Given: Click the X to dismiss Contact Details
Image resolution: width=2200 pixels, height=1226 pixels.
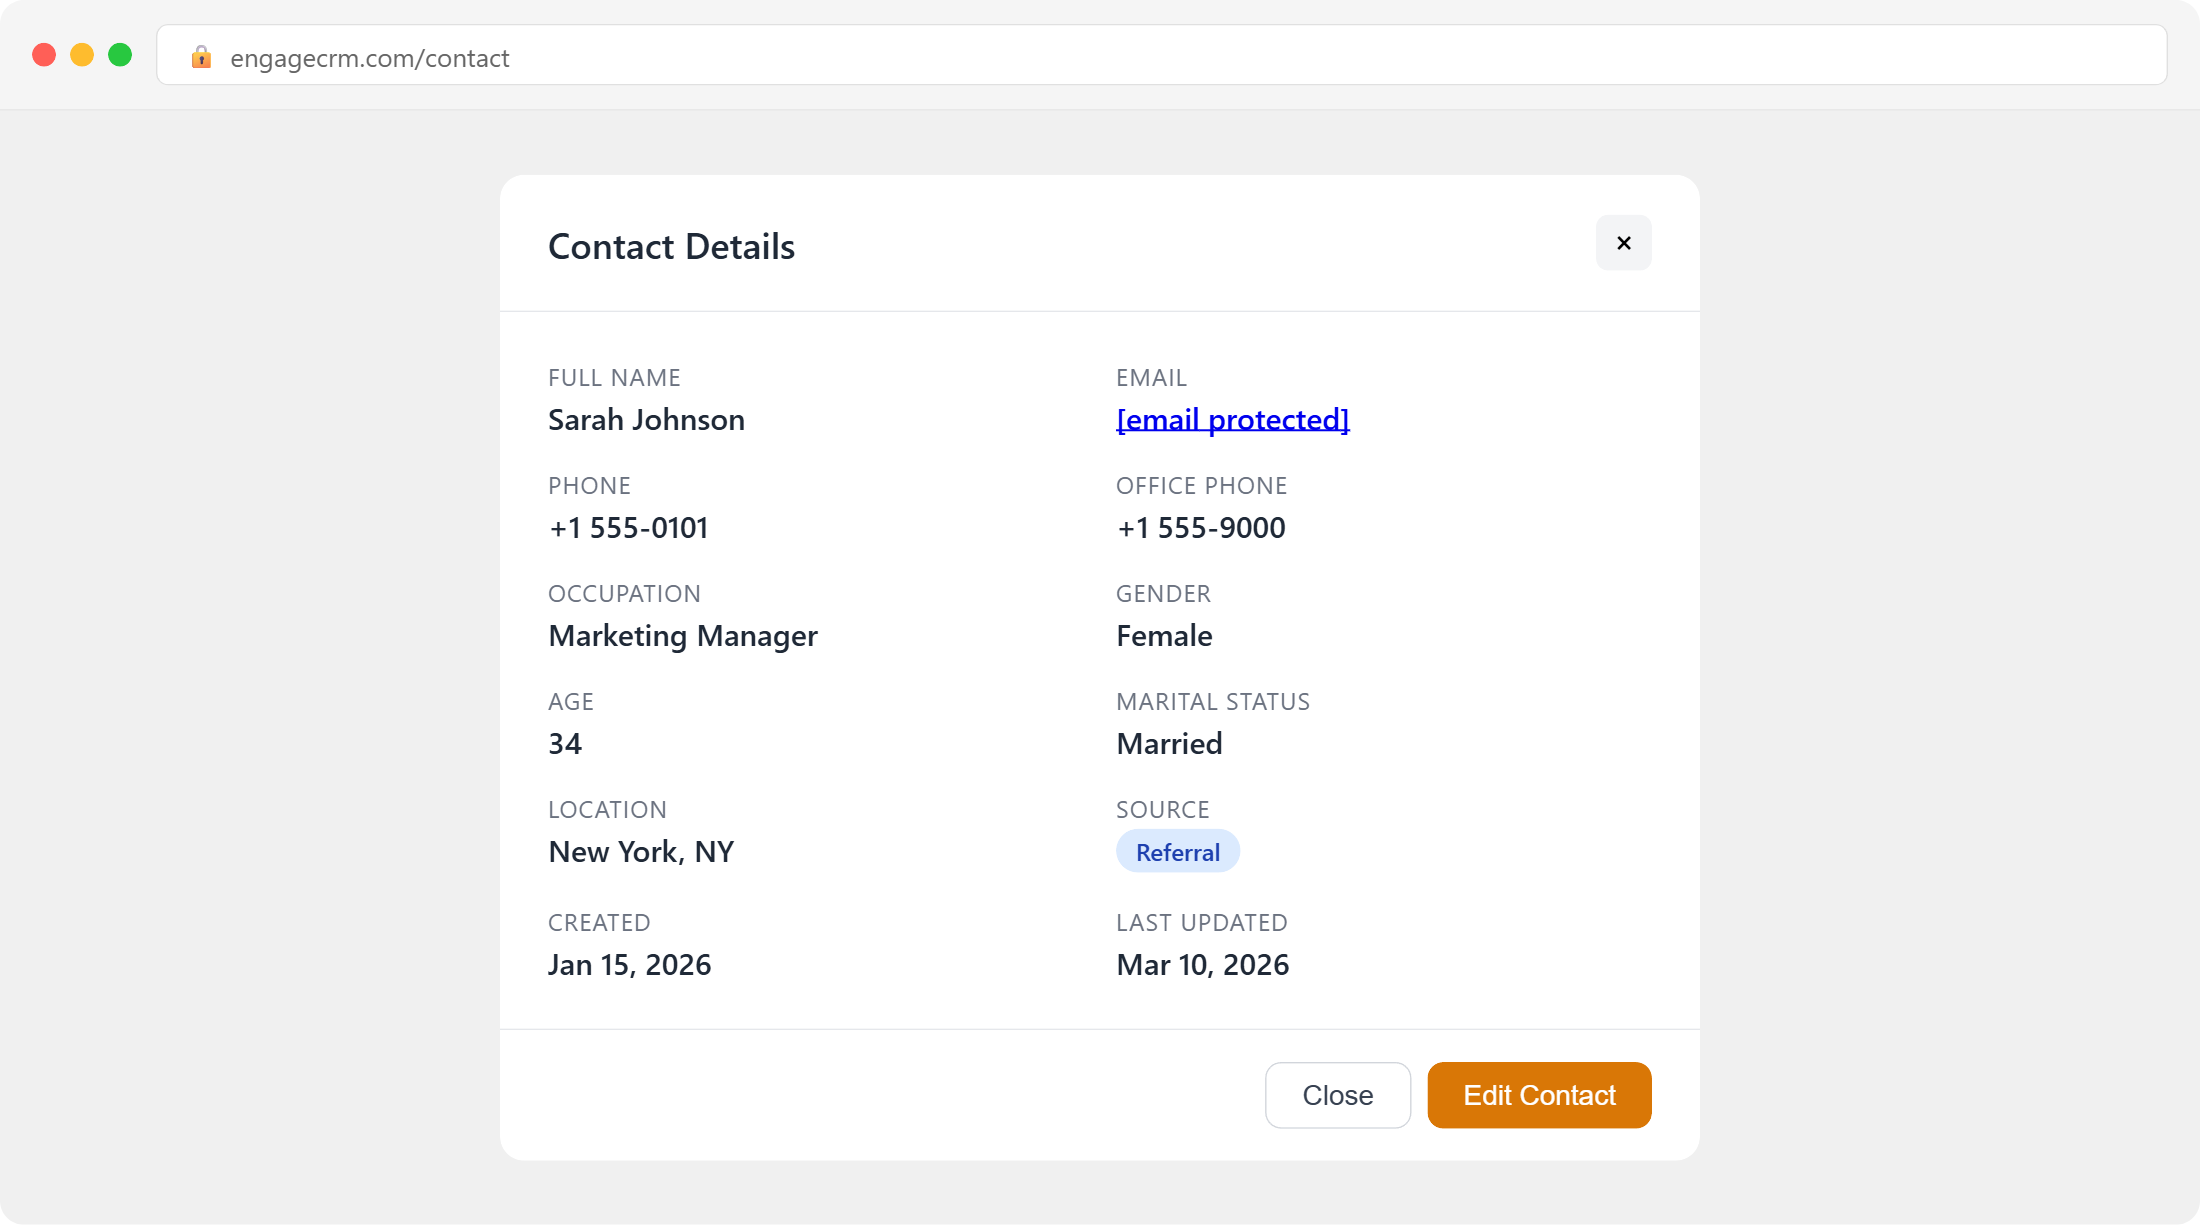Looking at the screenshot, I should point(1622,242).
